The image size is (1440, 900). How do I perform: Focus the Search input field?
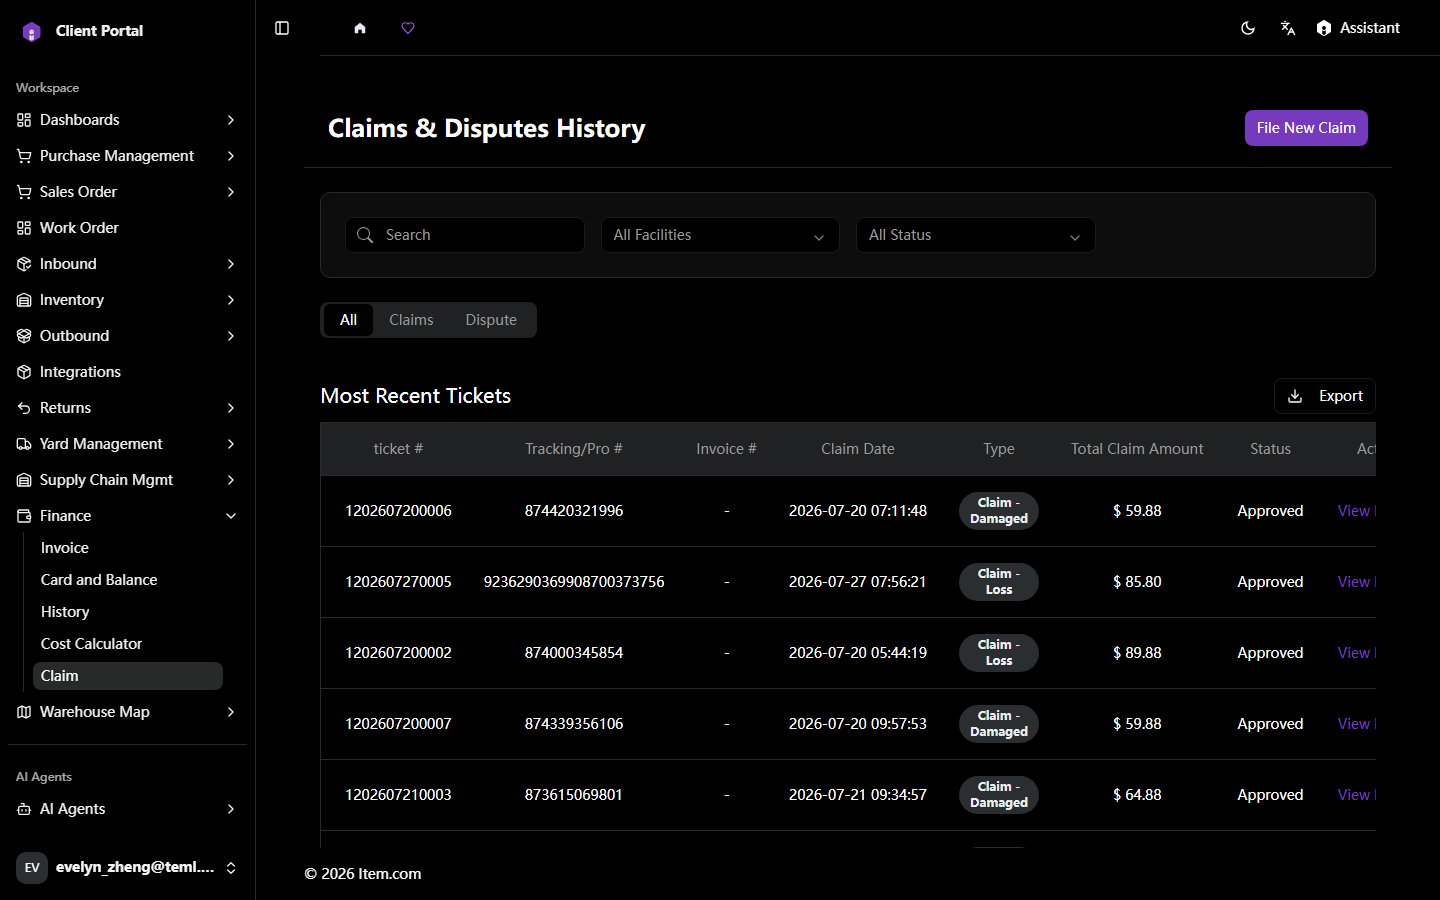(x=465, y=235)
